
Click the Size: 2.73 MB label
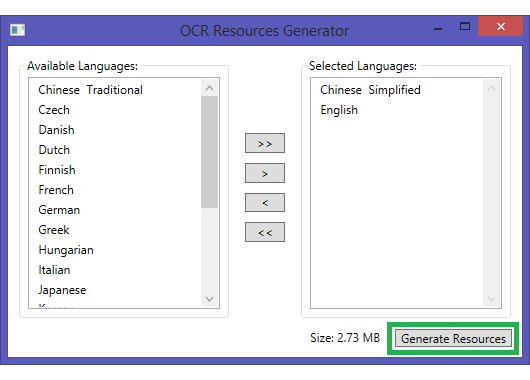pos(345,338)
